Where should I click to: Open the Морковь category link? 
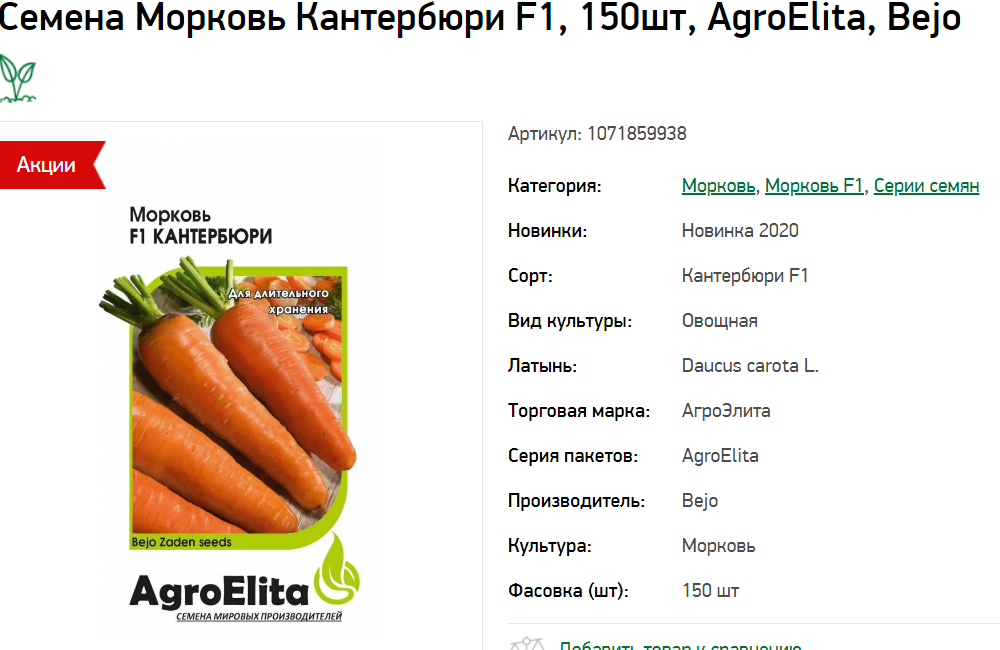[x=718, y=186]
